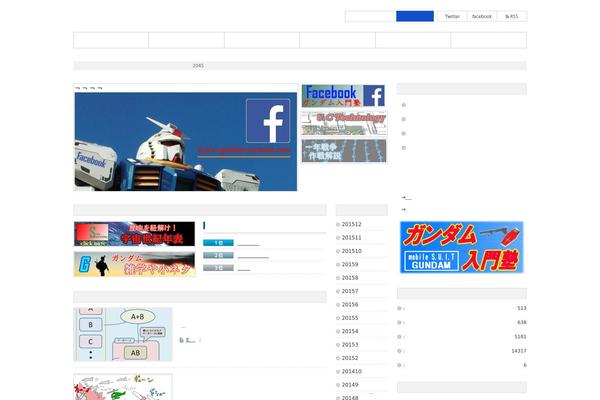Viewport: 600px width, 400px height.
Task: Open the 20153 archive link
Action: click(350, 345)
